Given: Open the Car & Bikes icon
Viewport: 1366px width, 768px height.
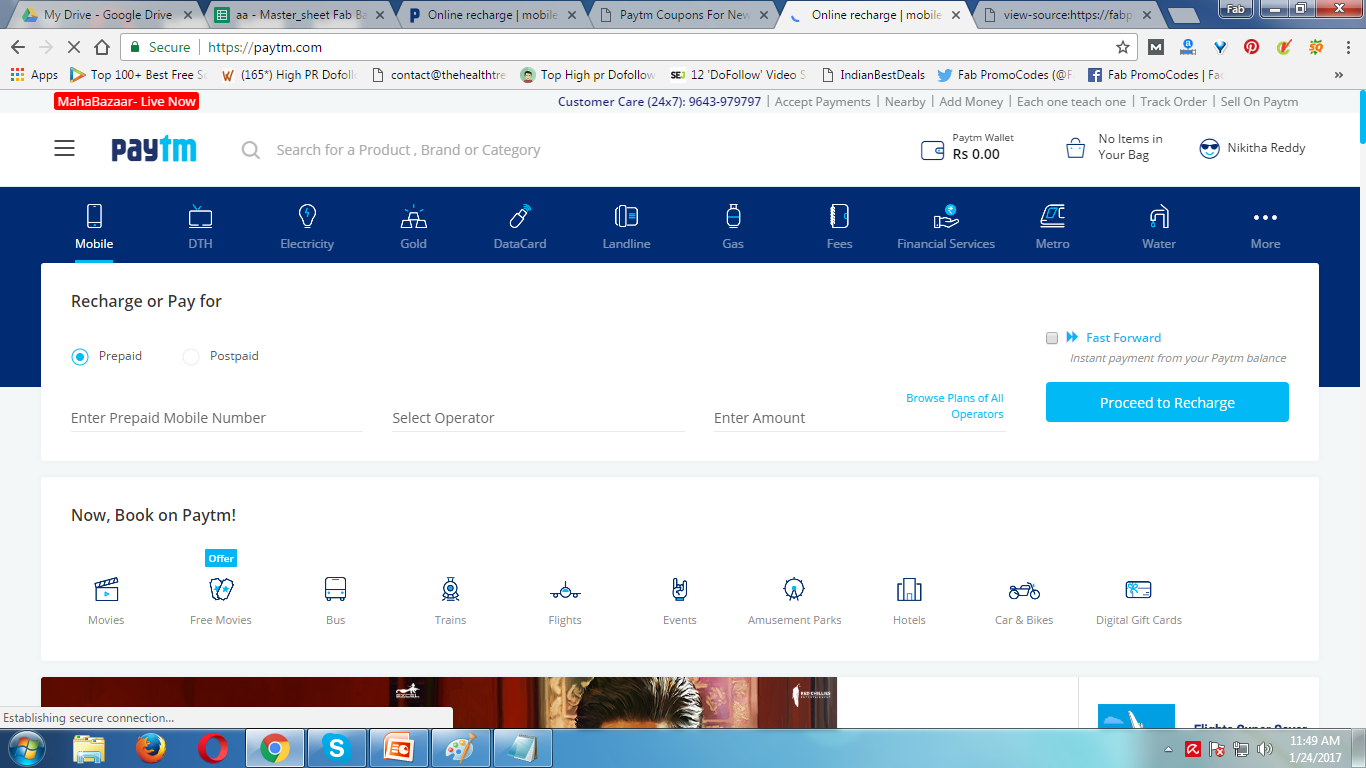Looking at the screenshot, I should 1024,590.
